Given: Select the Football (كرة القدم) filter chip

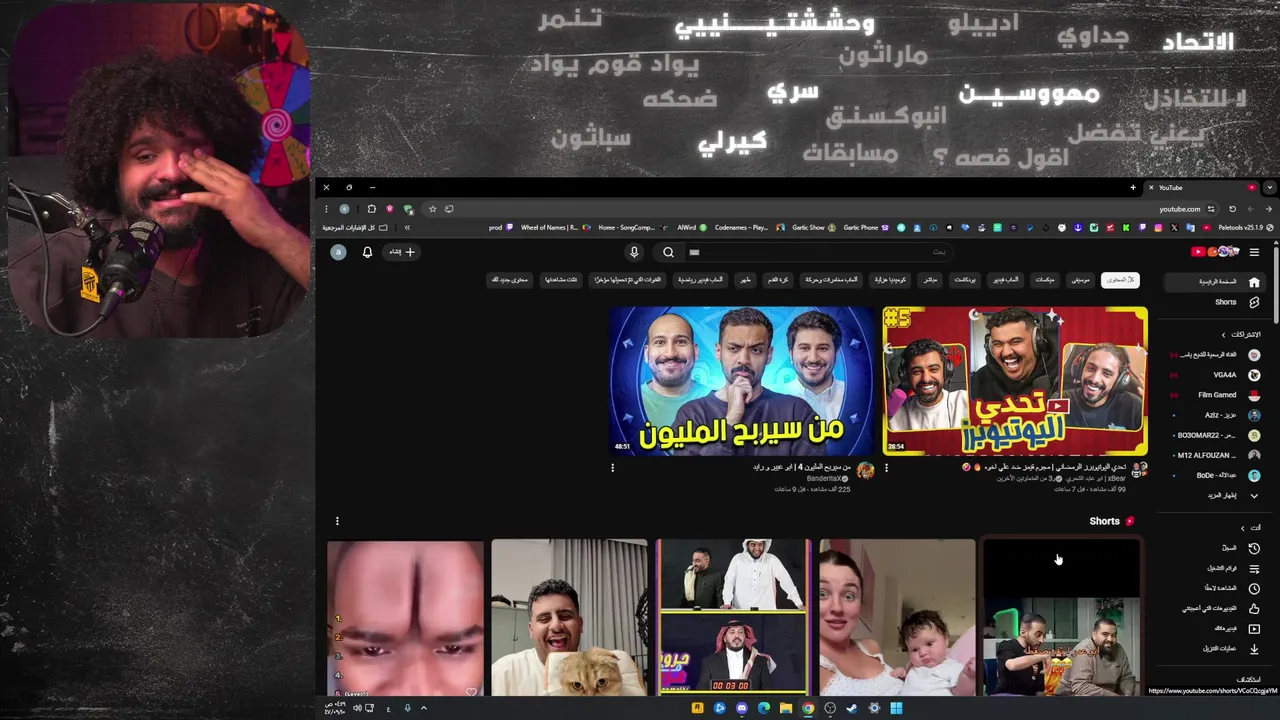Looking at the screenshot, I should tap(778, 280).
